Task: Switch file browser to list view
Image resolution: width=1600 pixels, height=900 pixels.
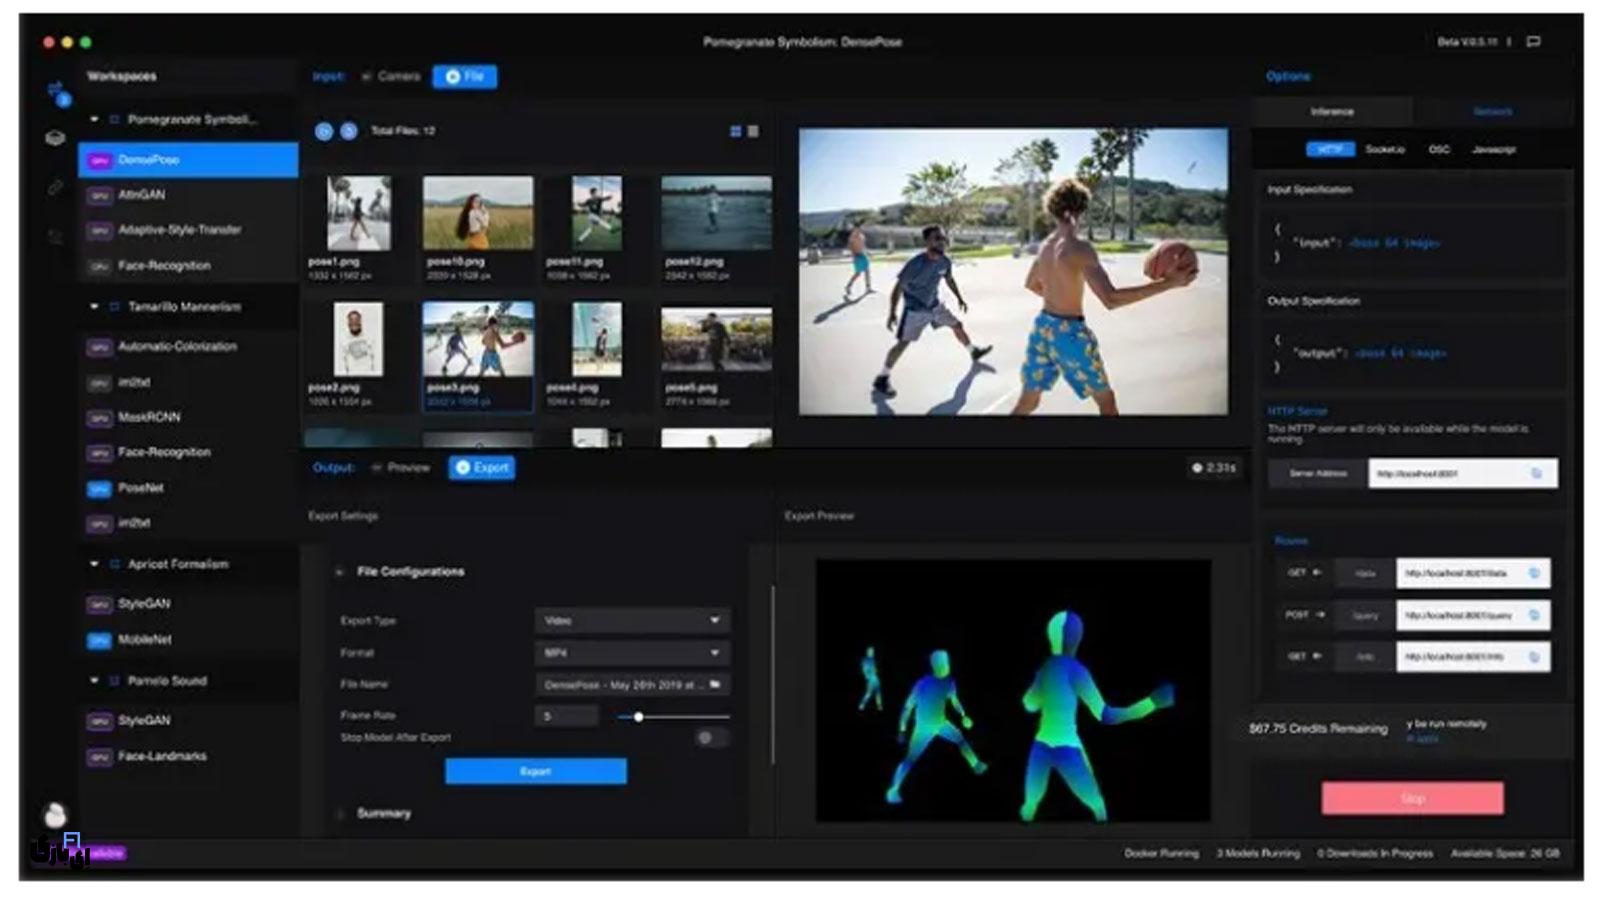Action: tap(753, 131)
